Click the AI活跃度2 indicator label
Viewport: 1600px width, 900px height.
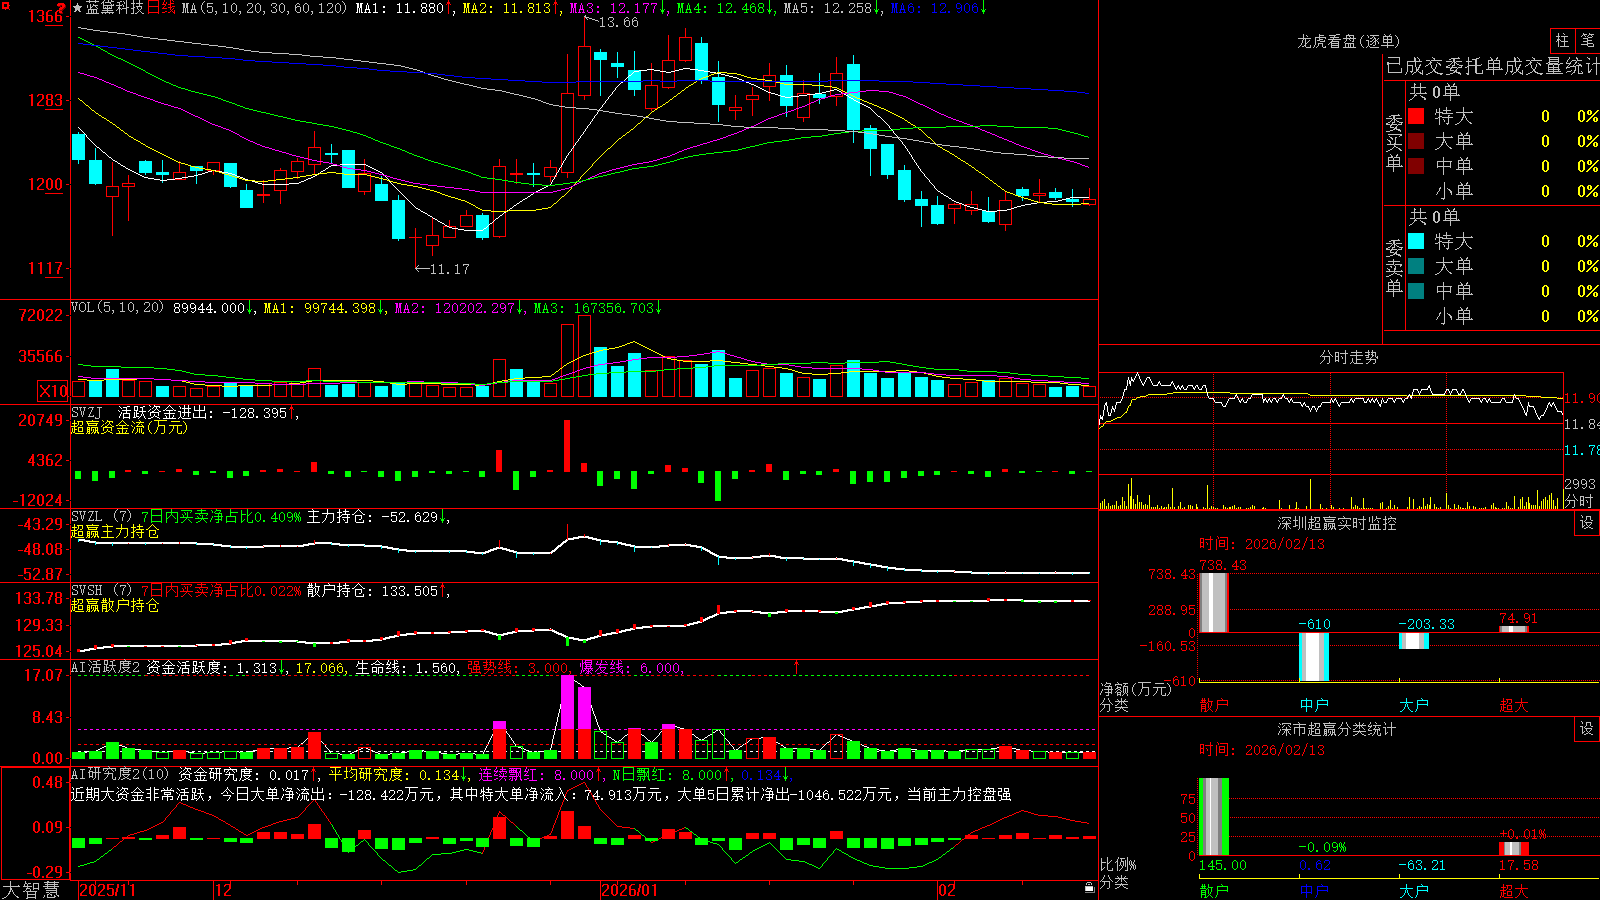point(106,667)
